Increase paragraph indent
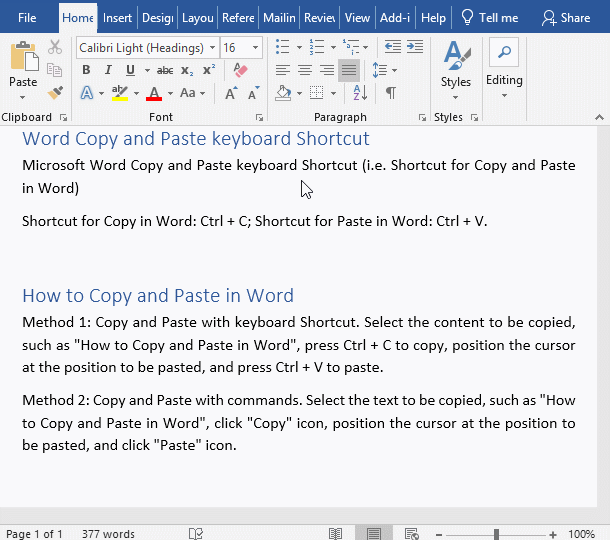The image size is (610, 540). coord(415,47)
